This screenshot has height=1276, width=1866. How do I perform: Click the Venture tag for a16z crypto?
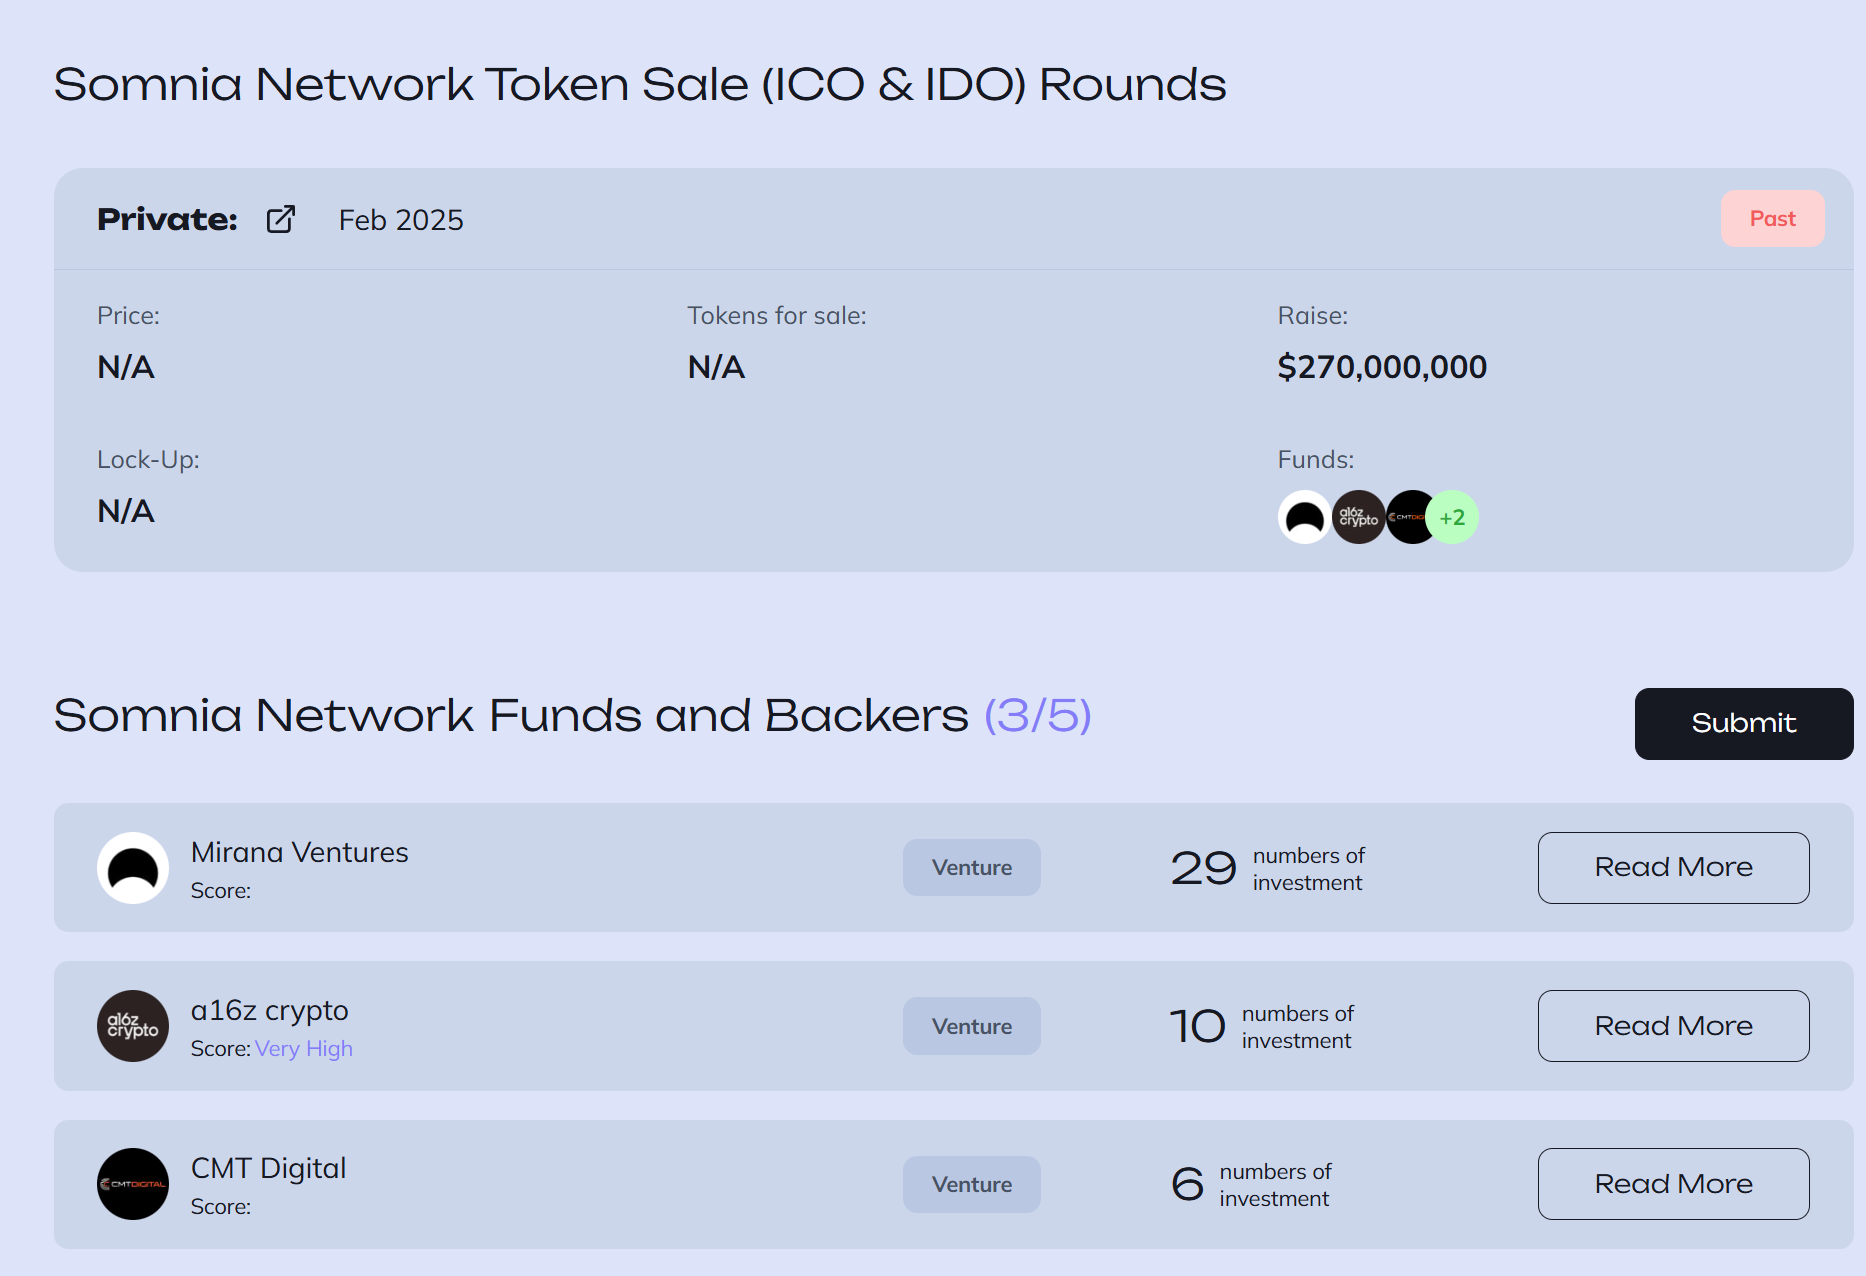coord(971,1026)
